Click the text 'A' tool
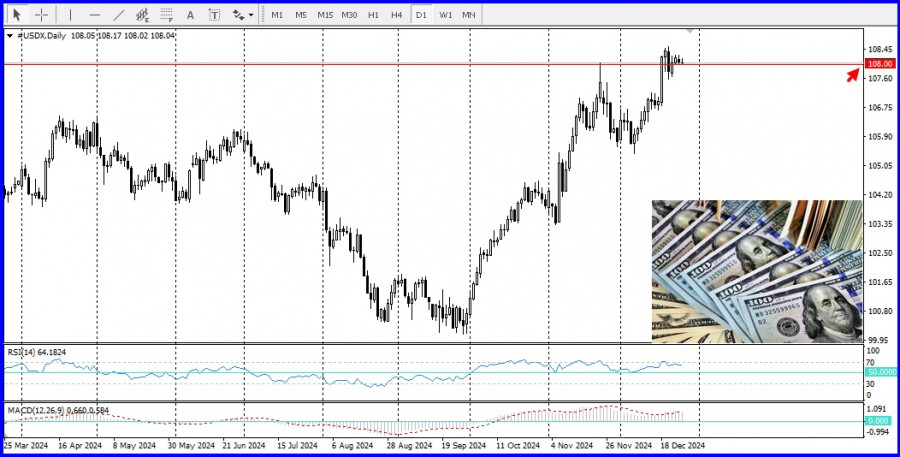The height and width of the screenshot is (457, 900). point(191,15)
